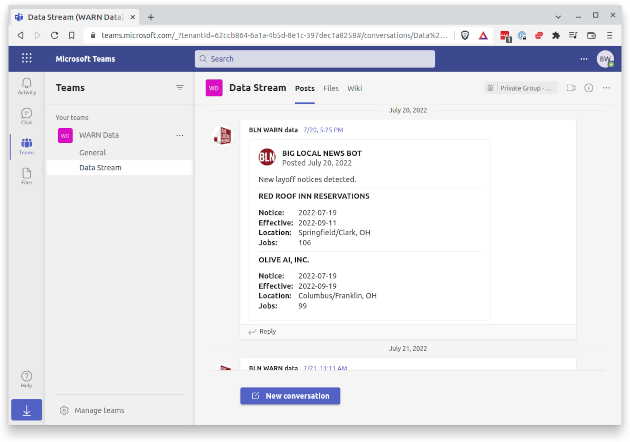Click the 7/21 11:11 AM timestamp link

coord(325,368)
